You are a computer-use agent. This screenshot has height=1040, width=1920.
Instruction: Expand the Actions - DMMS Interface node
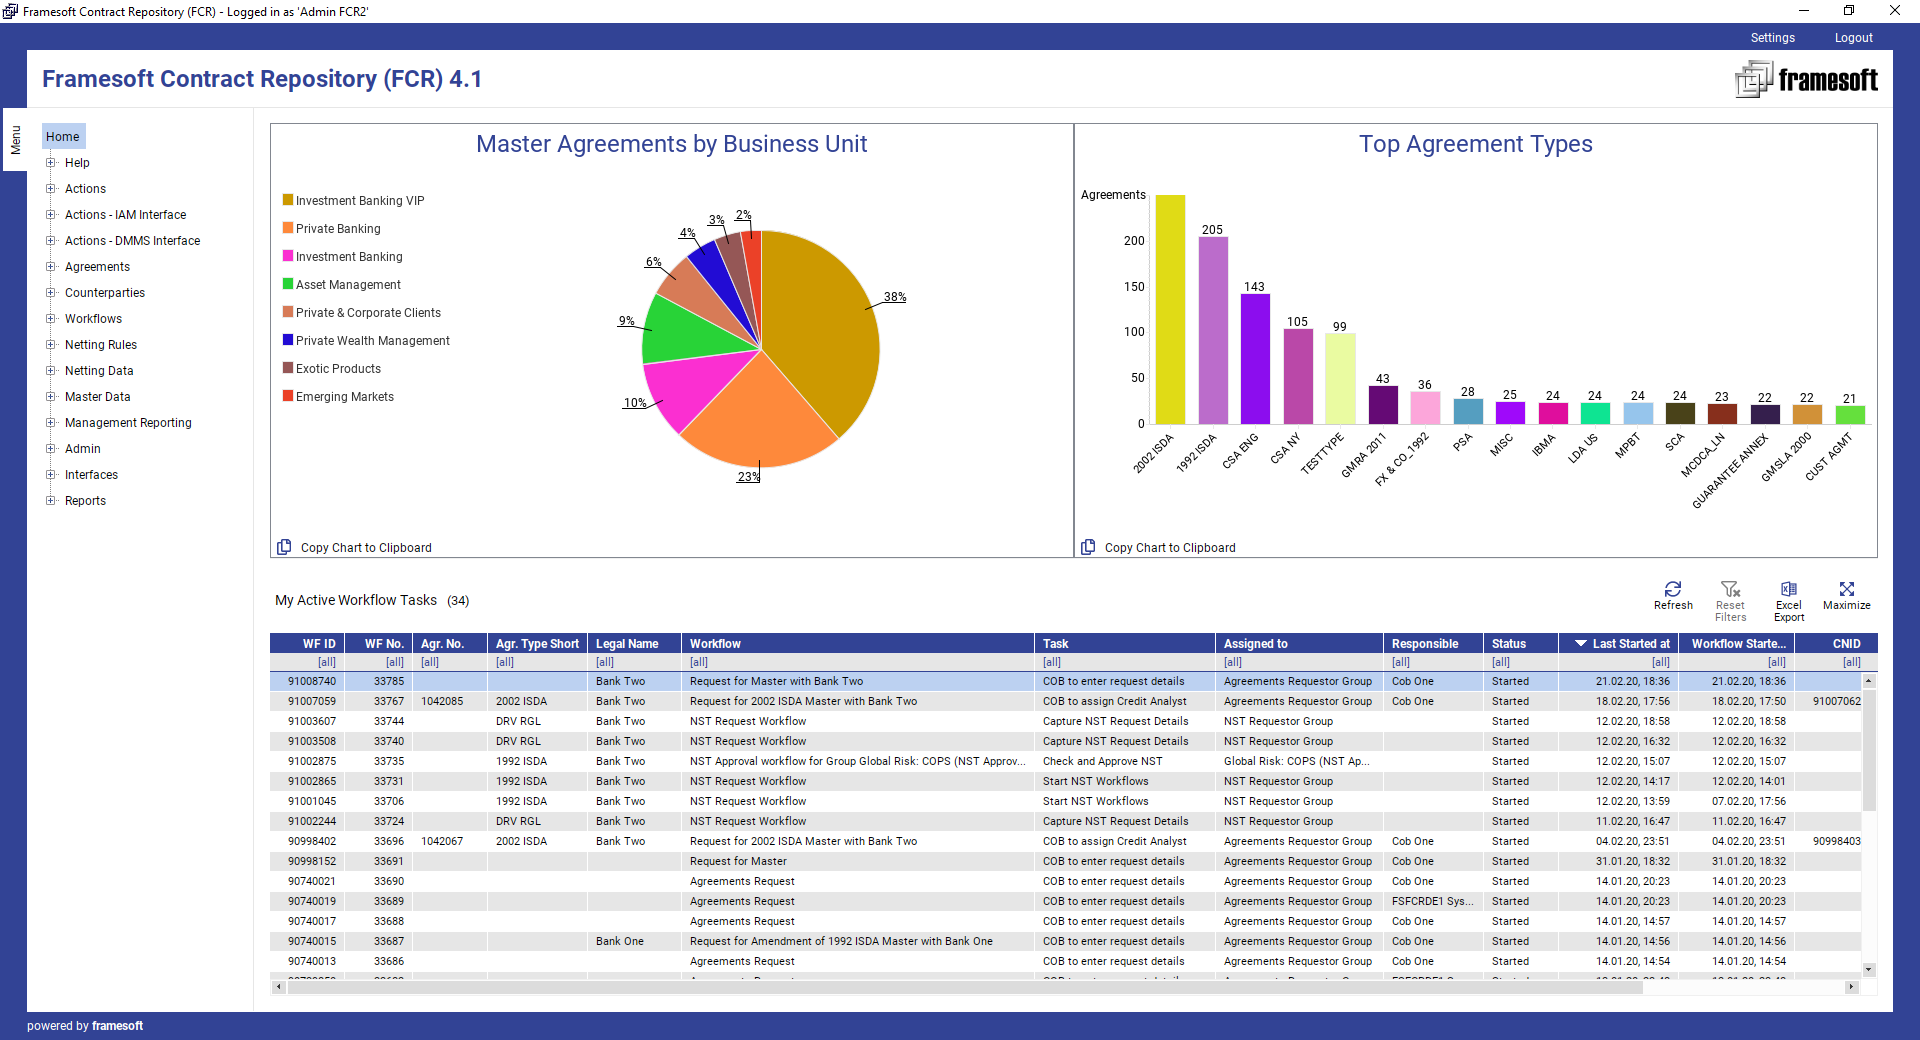click(51, 240)
